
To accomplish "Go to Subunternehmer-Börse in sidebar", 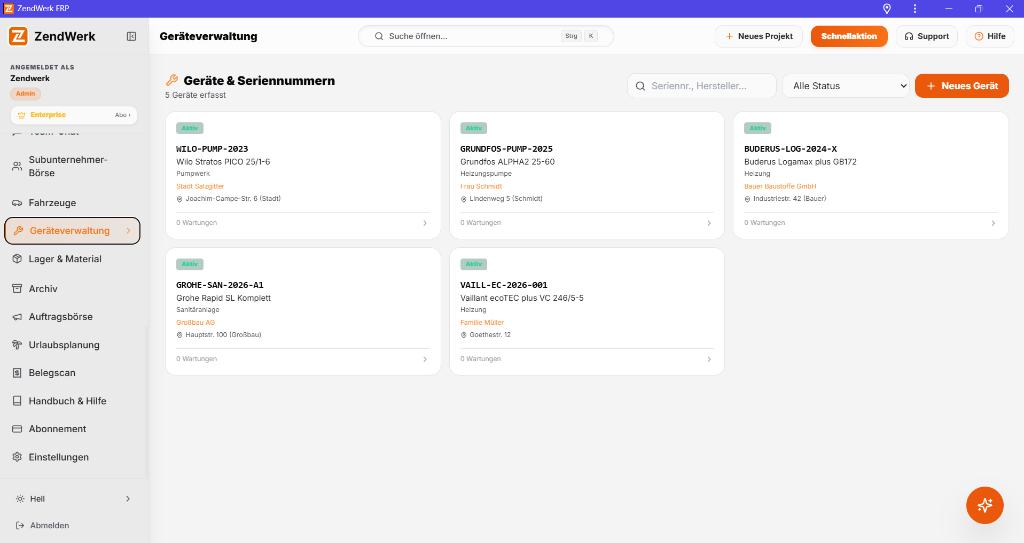I will pos(72,167).
